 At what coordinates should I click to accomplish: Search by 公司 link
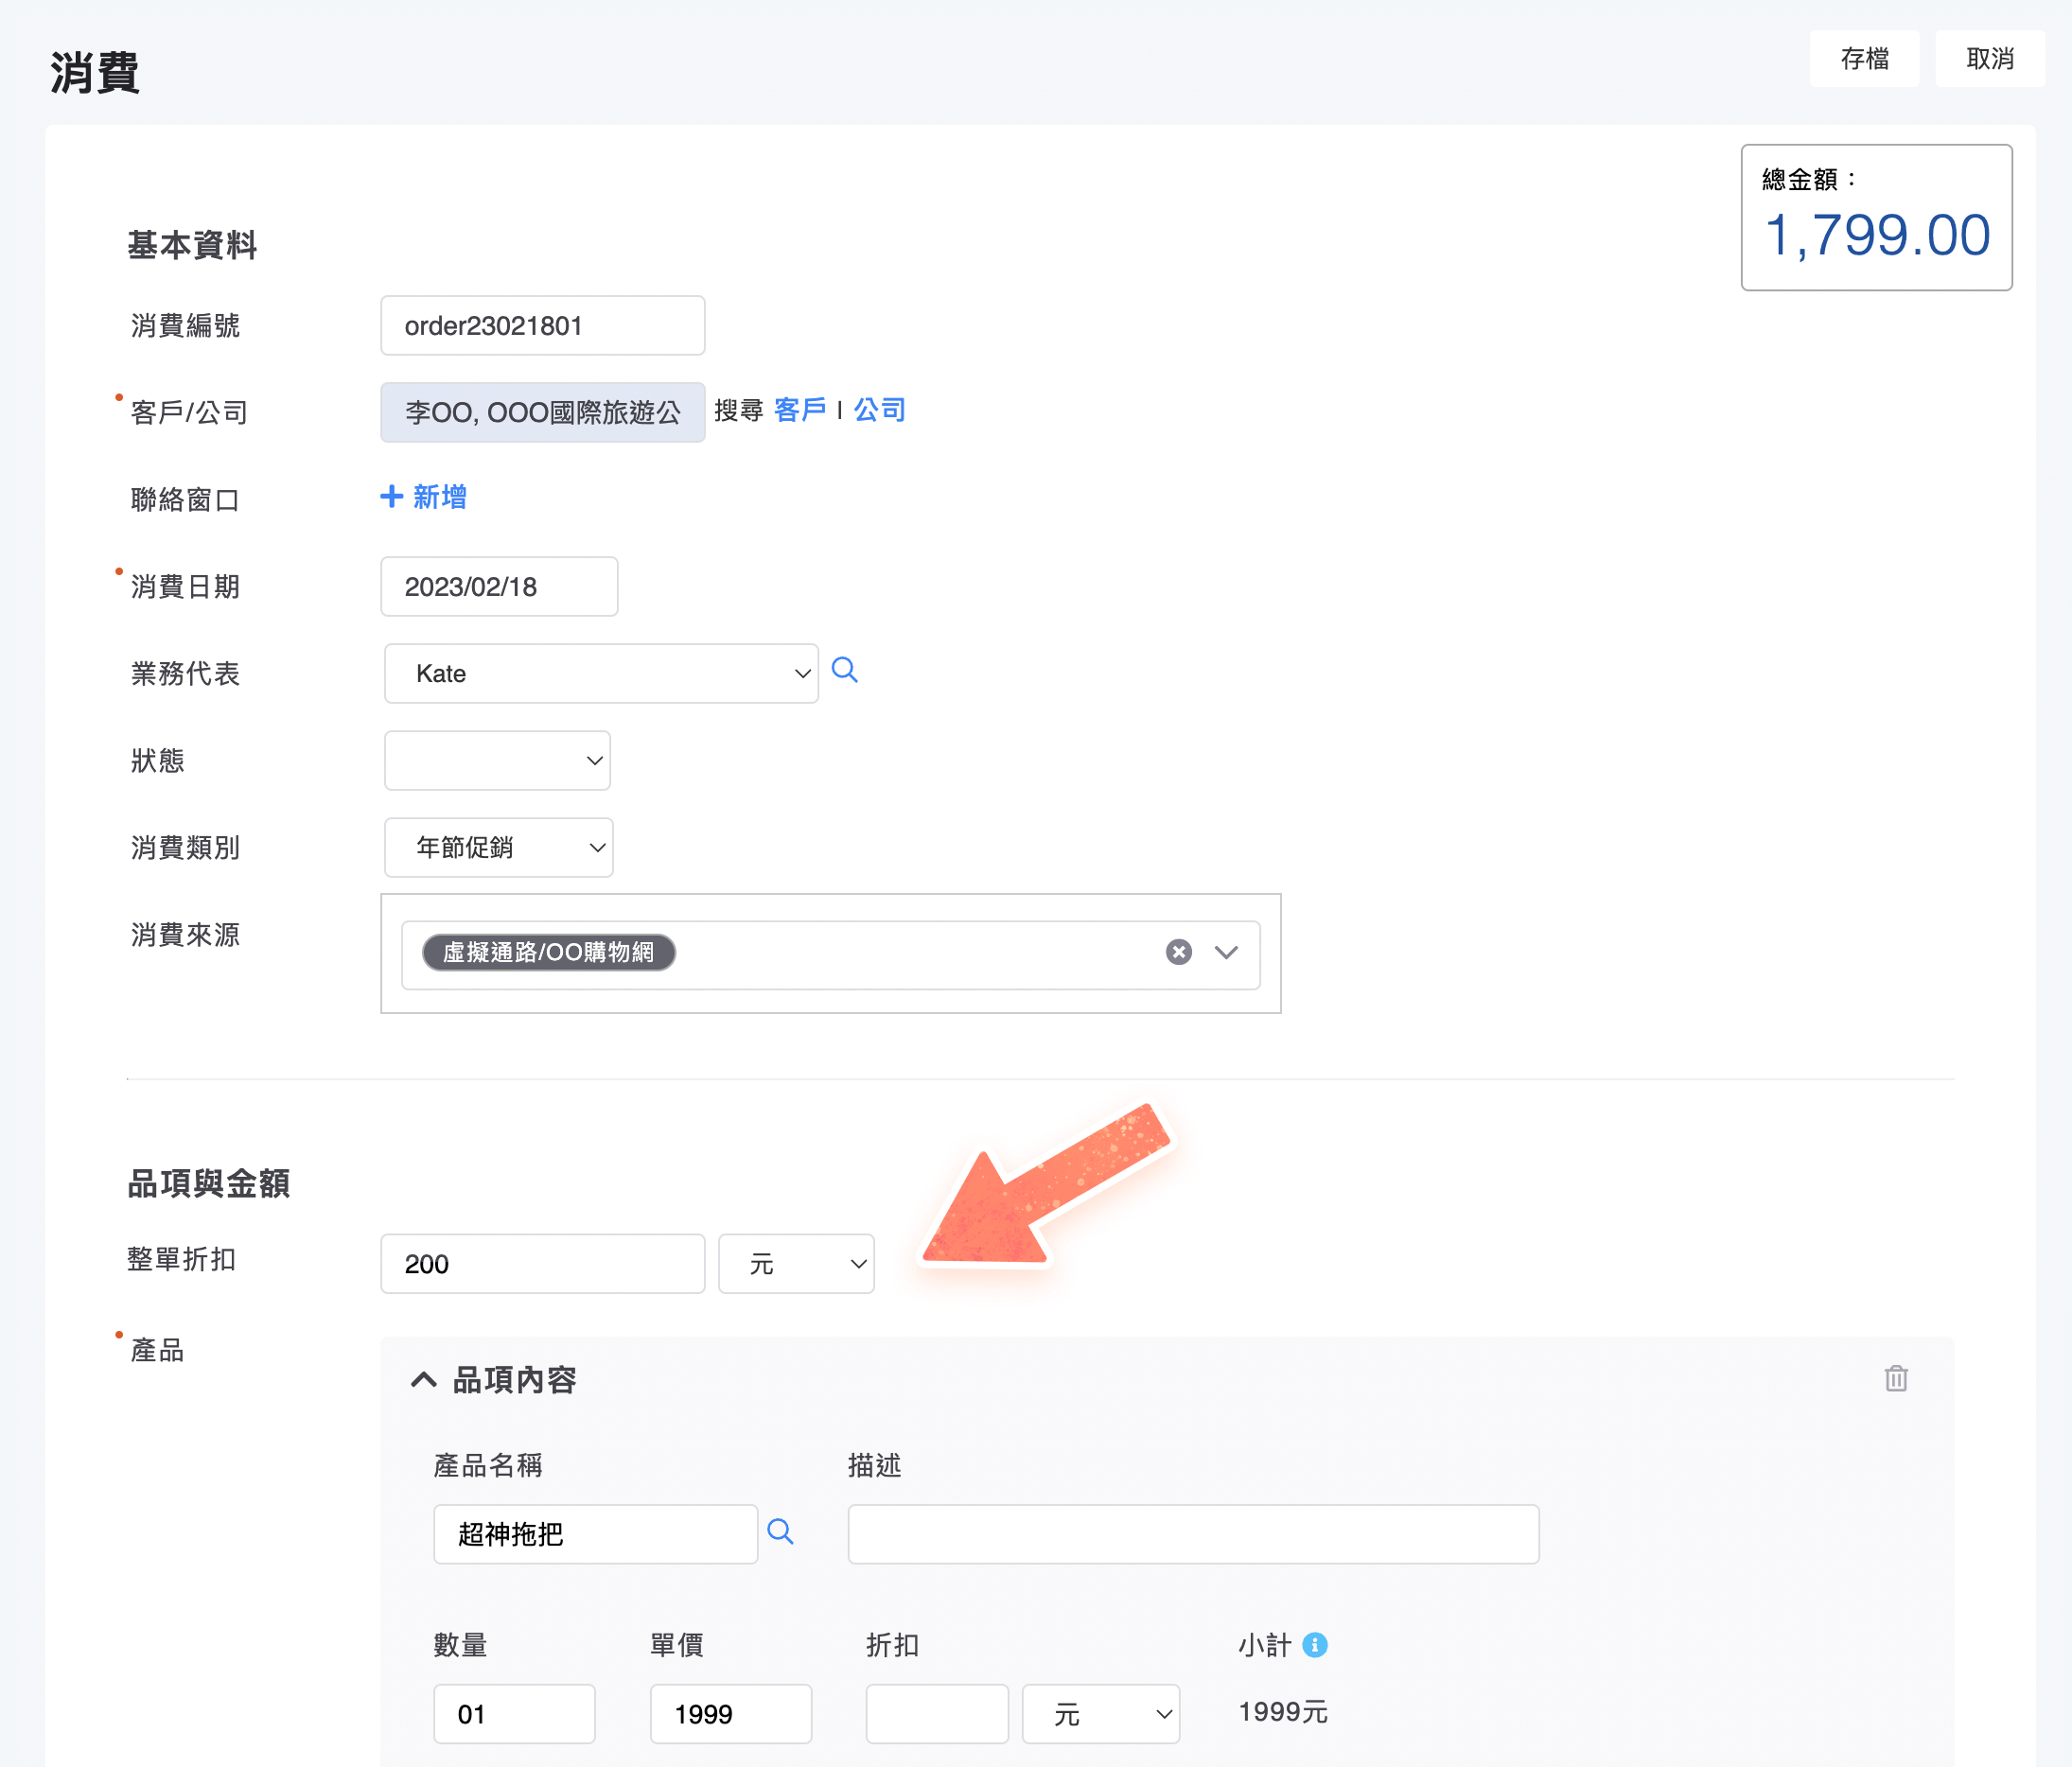pos(879,410)
